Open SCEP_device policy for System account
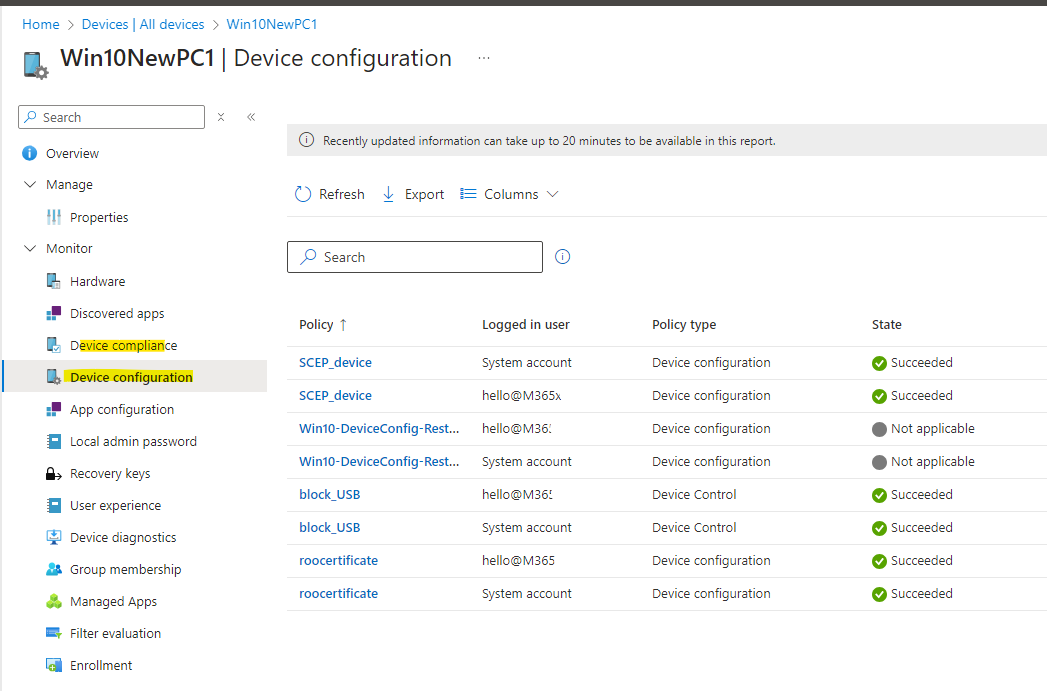Screen dimensions: 1047x691 335,363
